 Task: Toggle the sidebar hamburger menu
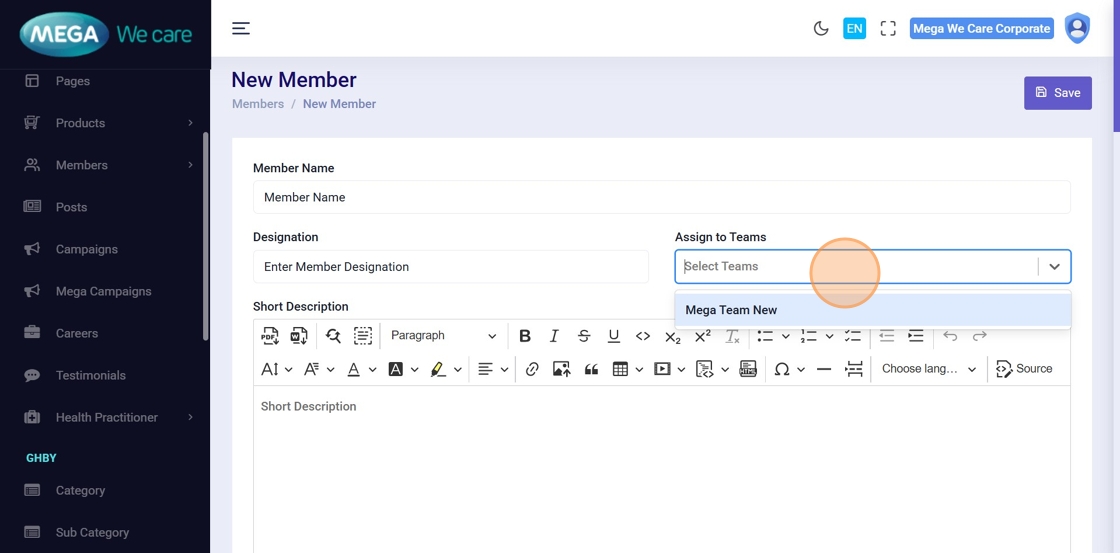(x=241, y=28)
